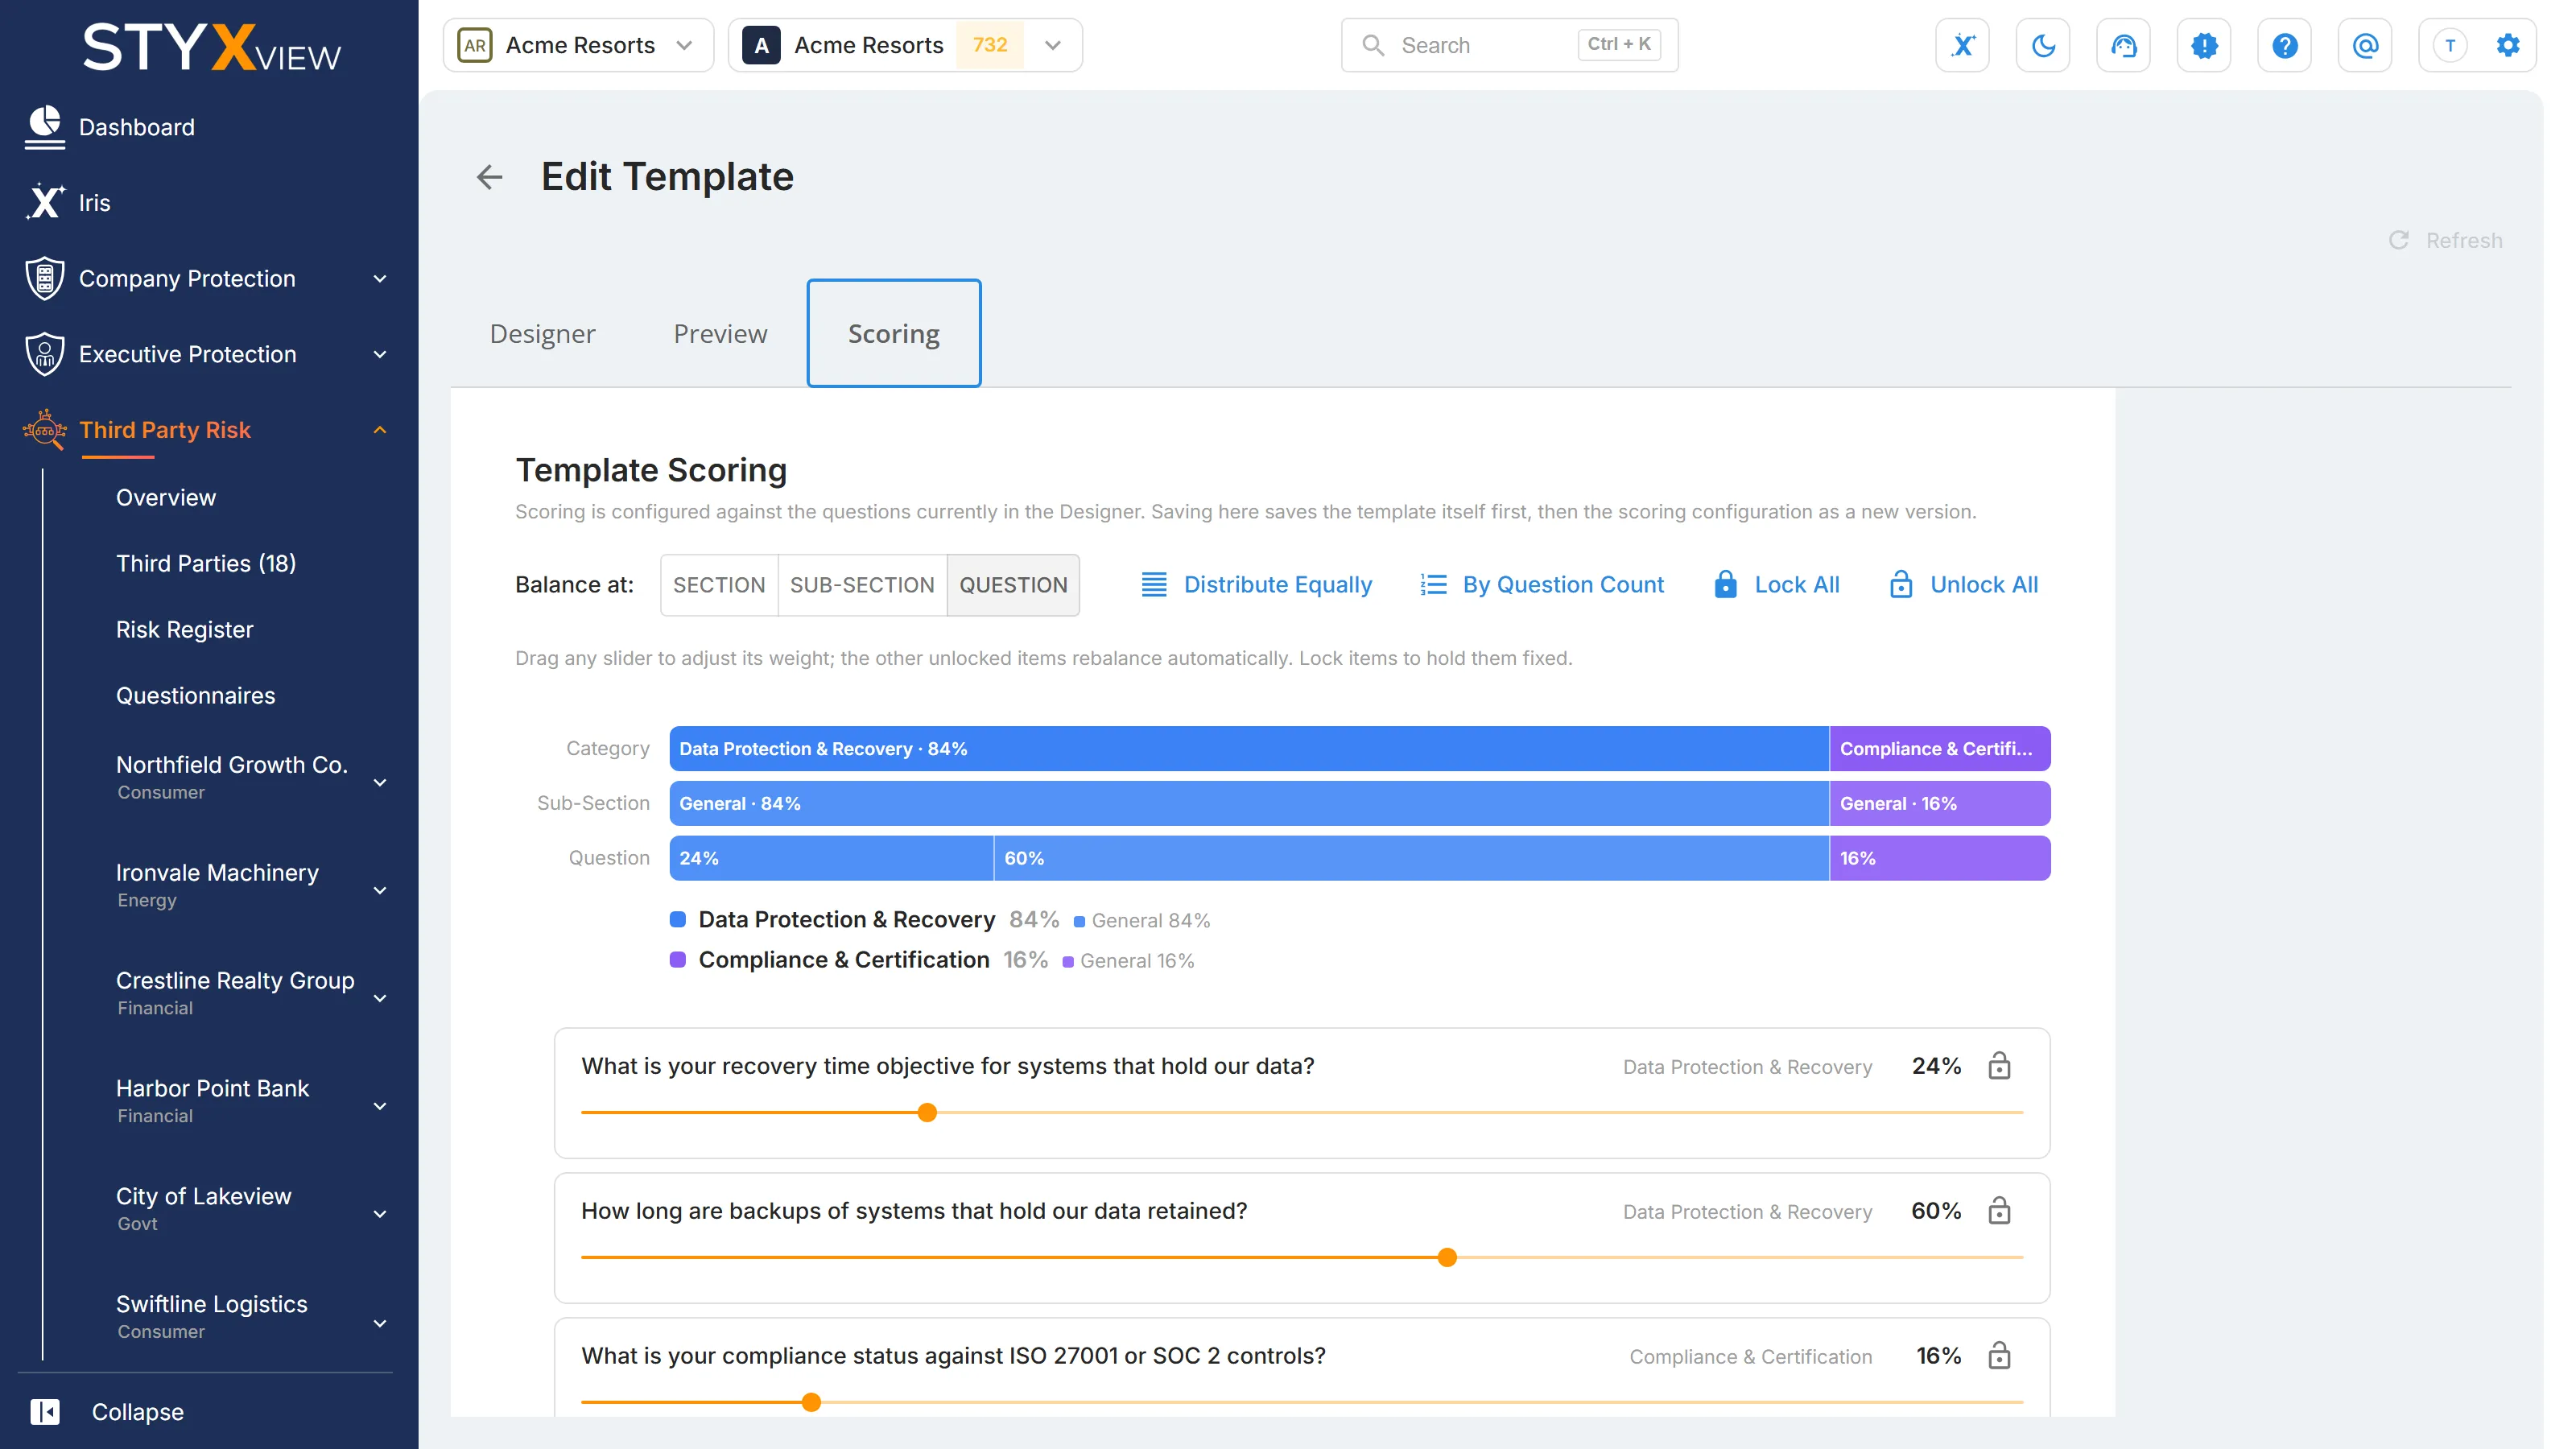2576x1449 pixels.
Task: Focus the Search input field
Action: 1509,45
